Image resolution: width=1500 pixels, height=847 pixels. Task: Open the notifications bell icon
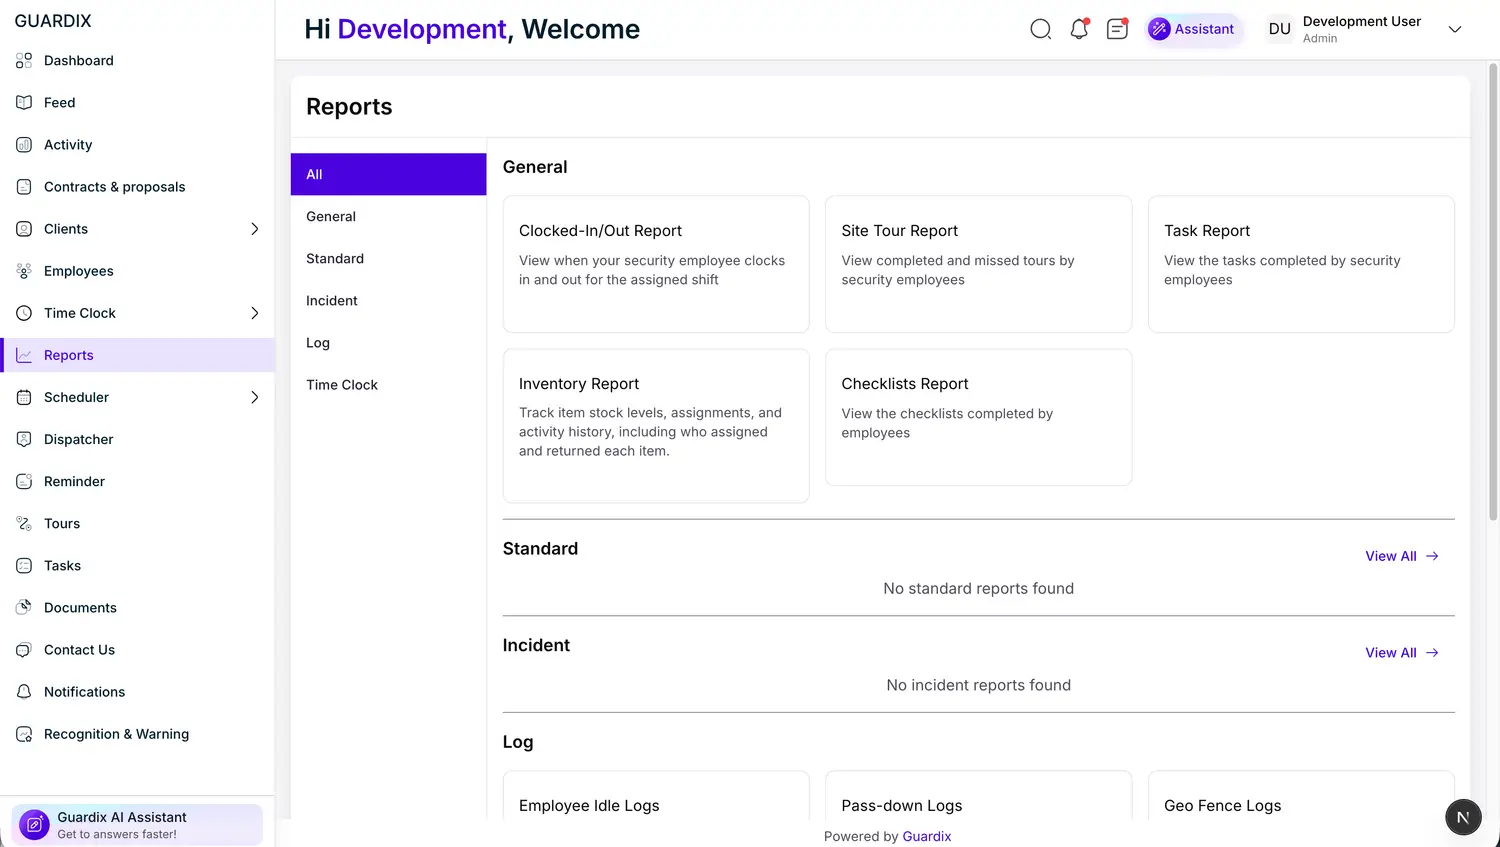(x=1079, y=29)
